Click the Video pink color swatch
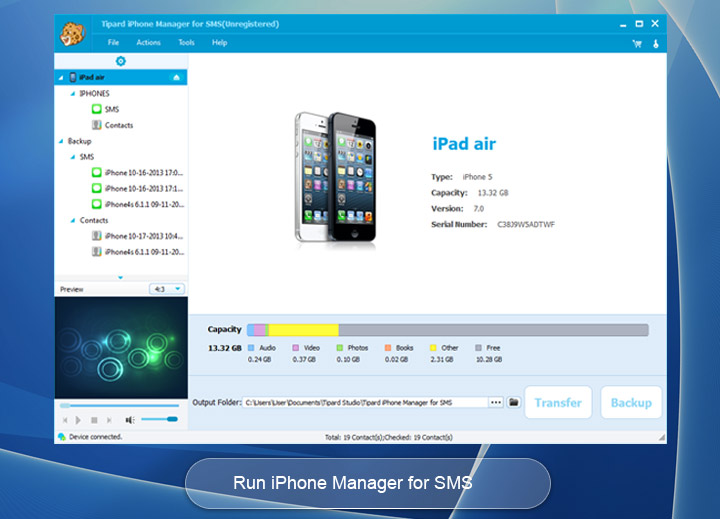This screenshot has width=720, height=519. click(296, 348)
